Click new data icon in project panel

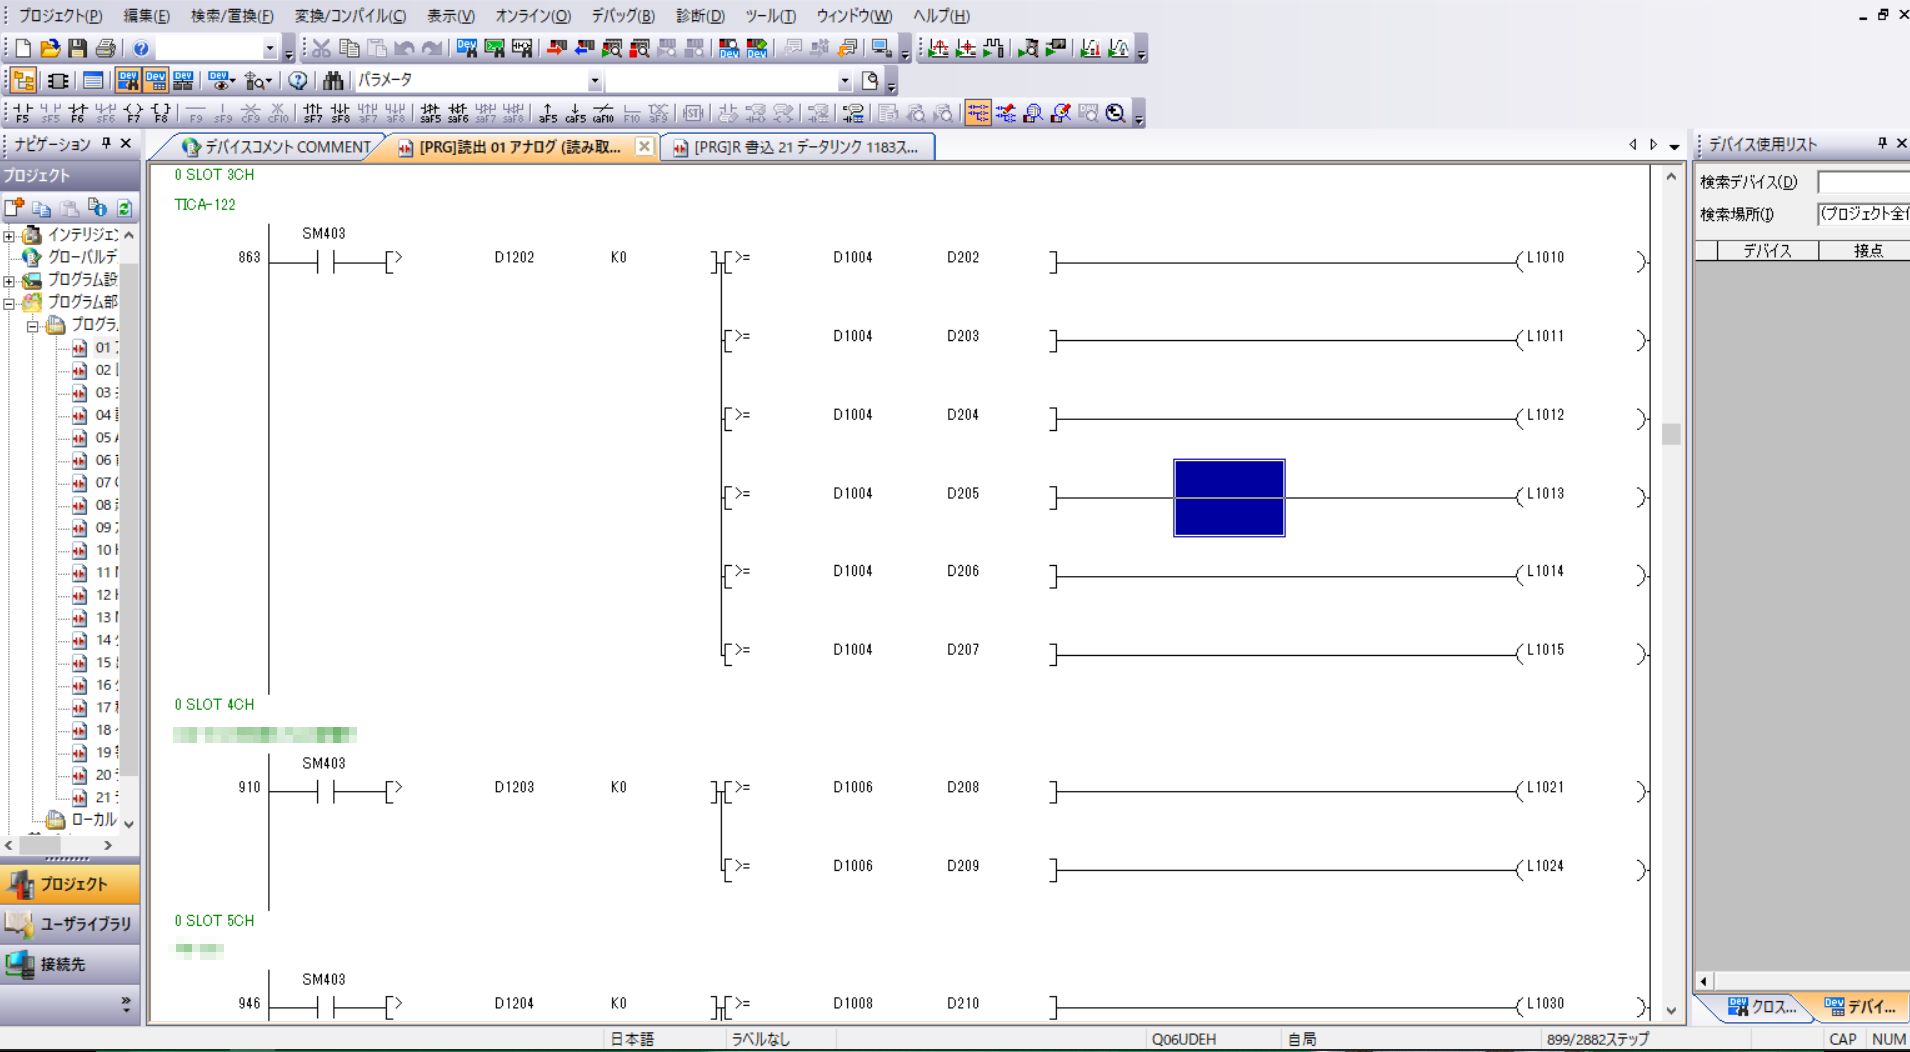tap(14, 208)
